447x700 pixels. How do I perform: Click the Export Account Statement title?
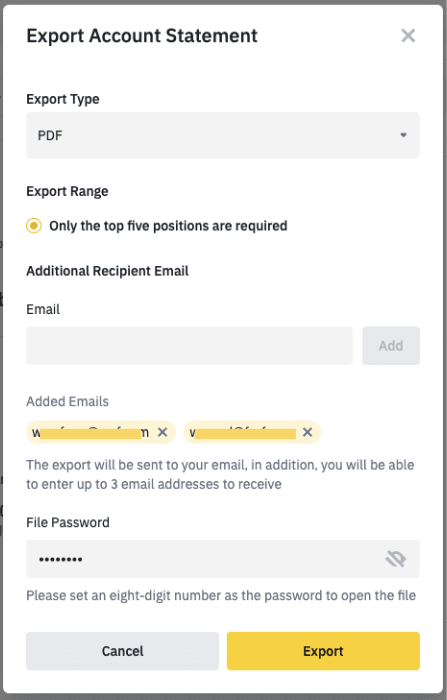coord(142,36)
